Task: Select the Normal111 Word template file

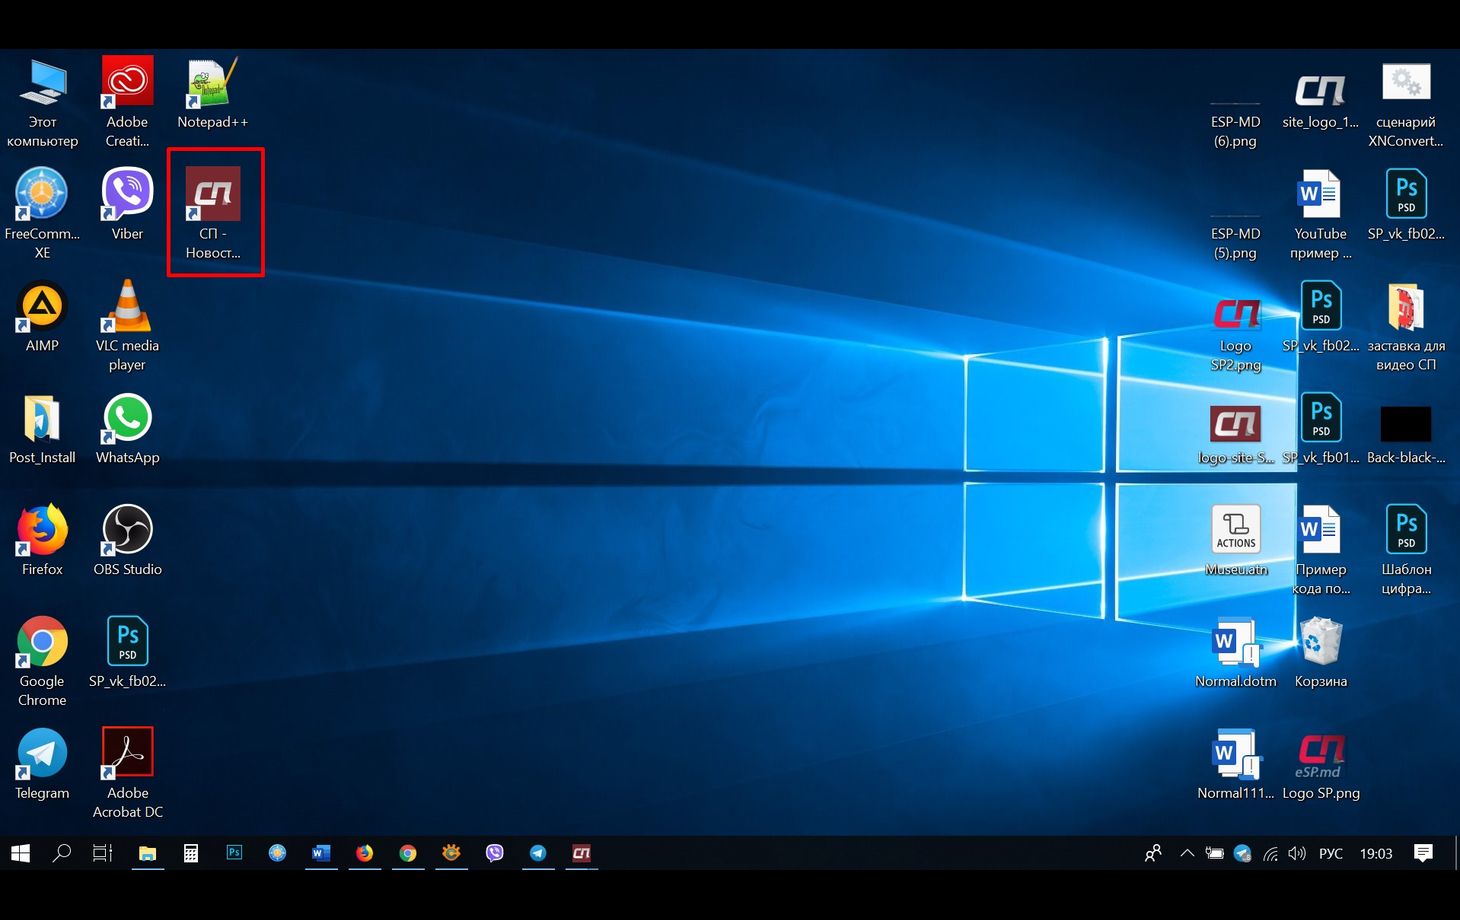Action: tap(1235, 766)
